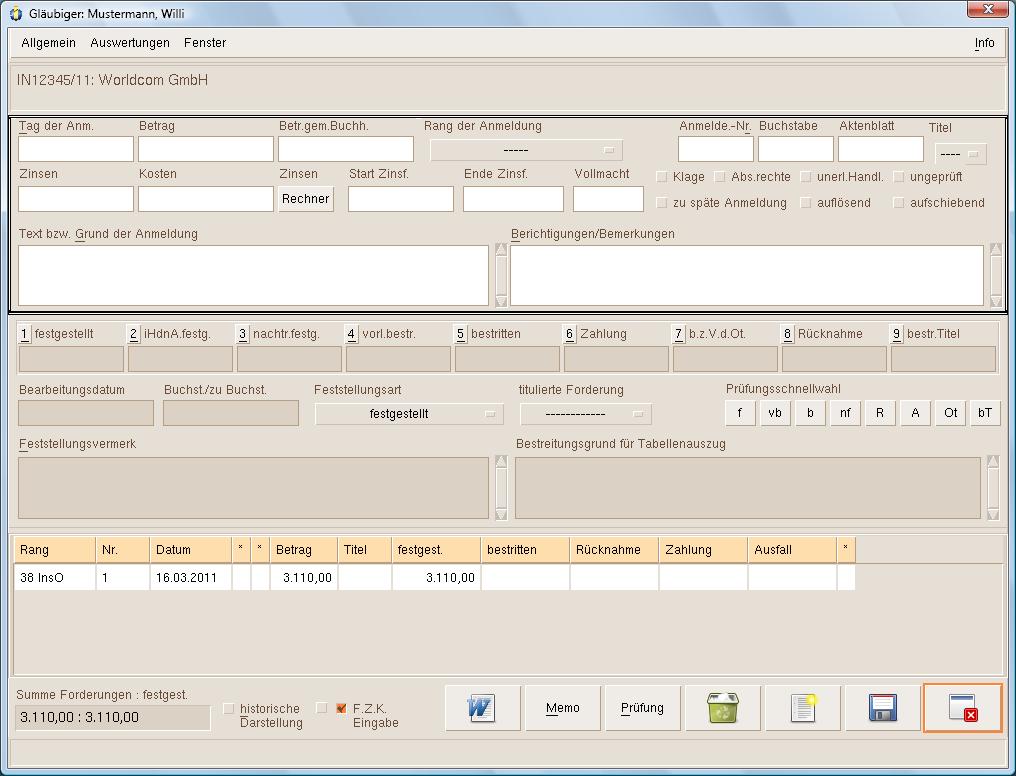Click the Memo button
1016x776 pixels.
click(x=562, y=707)
